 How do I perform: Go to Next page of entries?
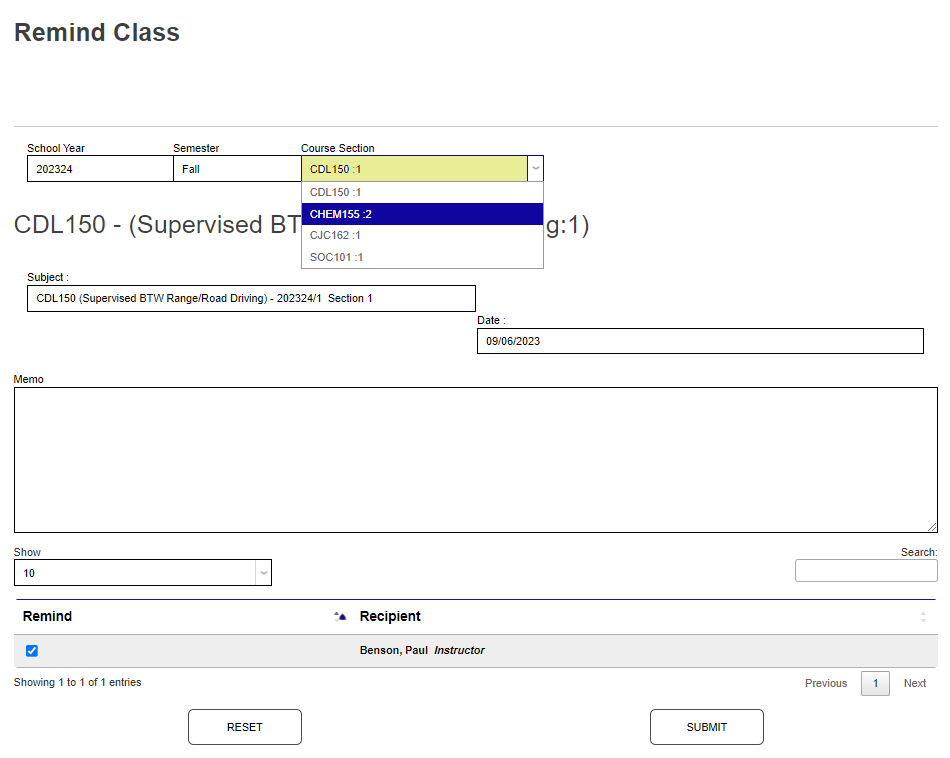tap(915, 683)
